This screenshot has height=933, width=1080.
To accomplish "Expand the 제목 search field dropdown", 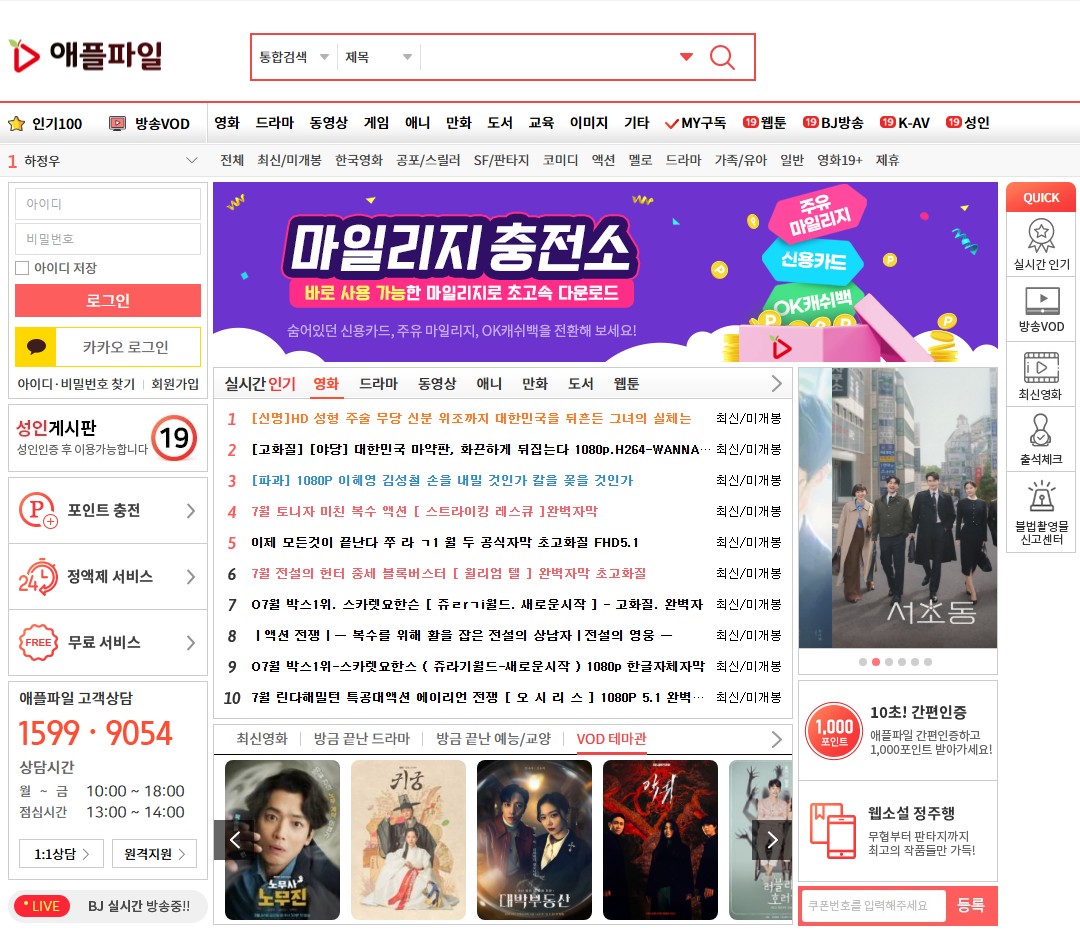I will pos(381,57).
